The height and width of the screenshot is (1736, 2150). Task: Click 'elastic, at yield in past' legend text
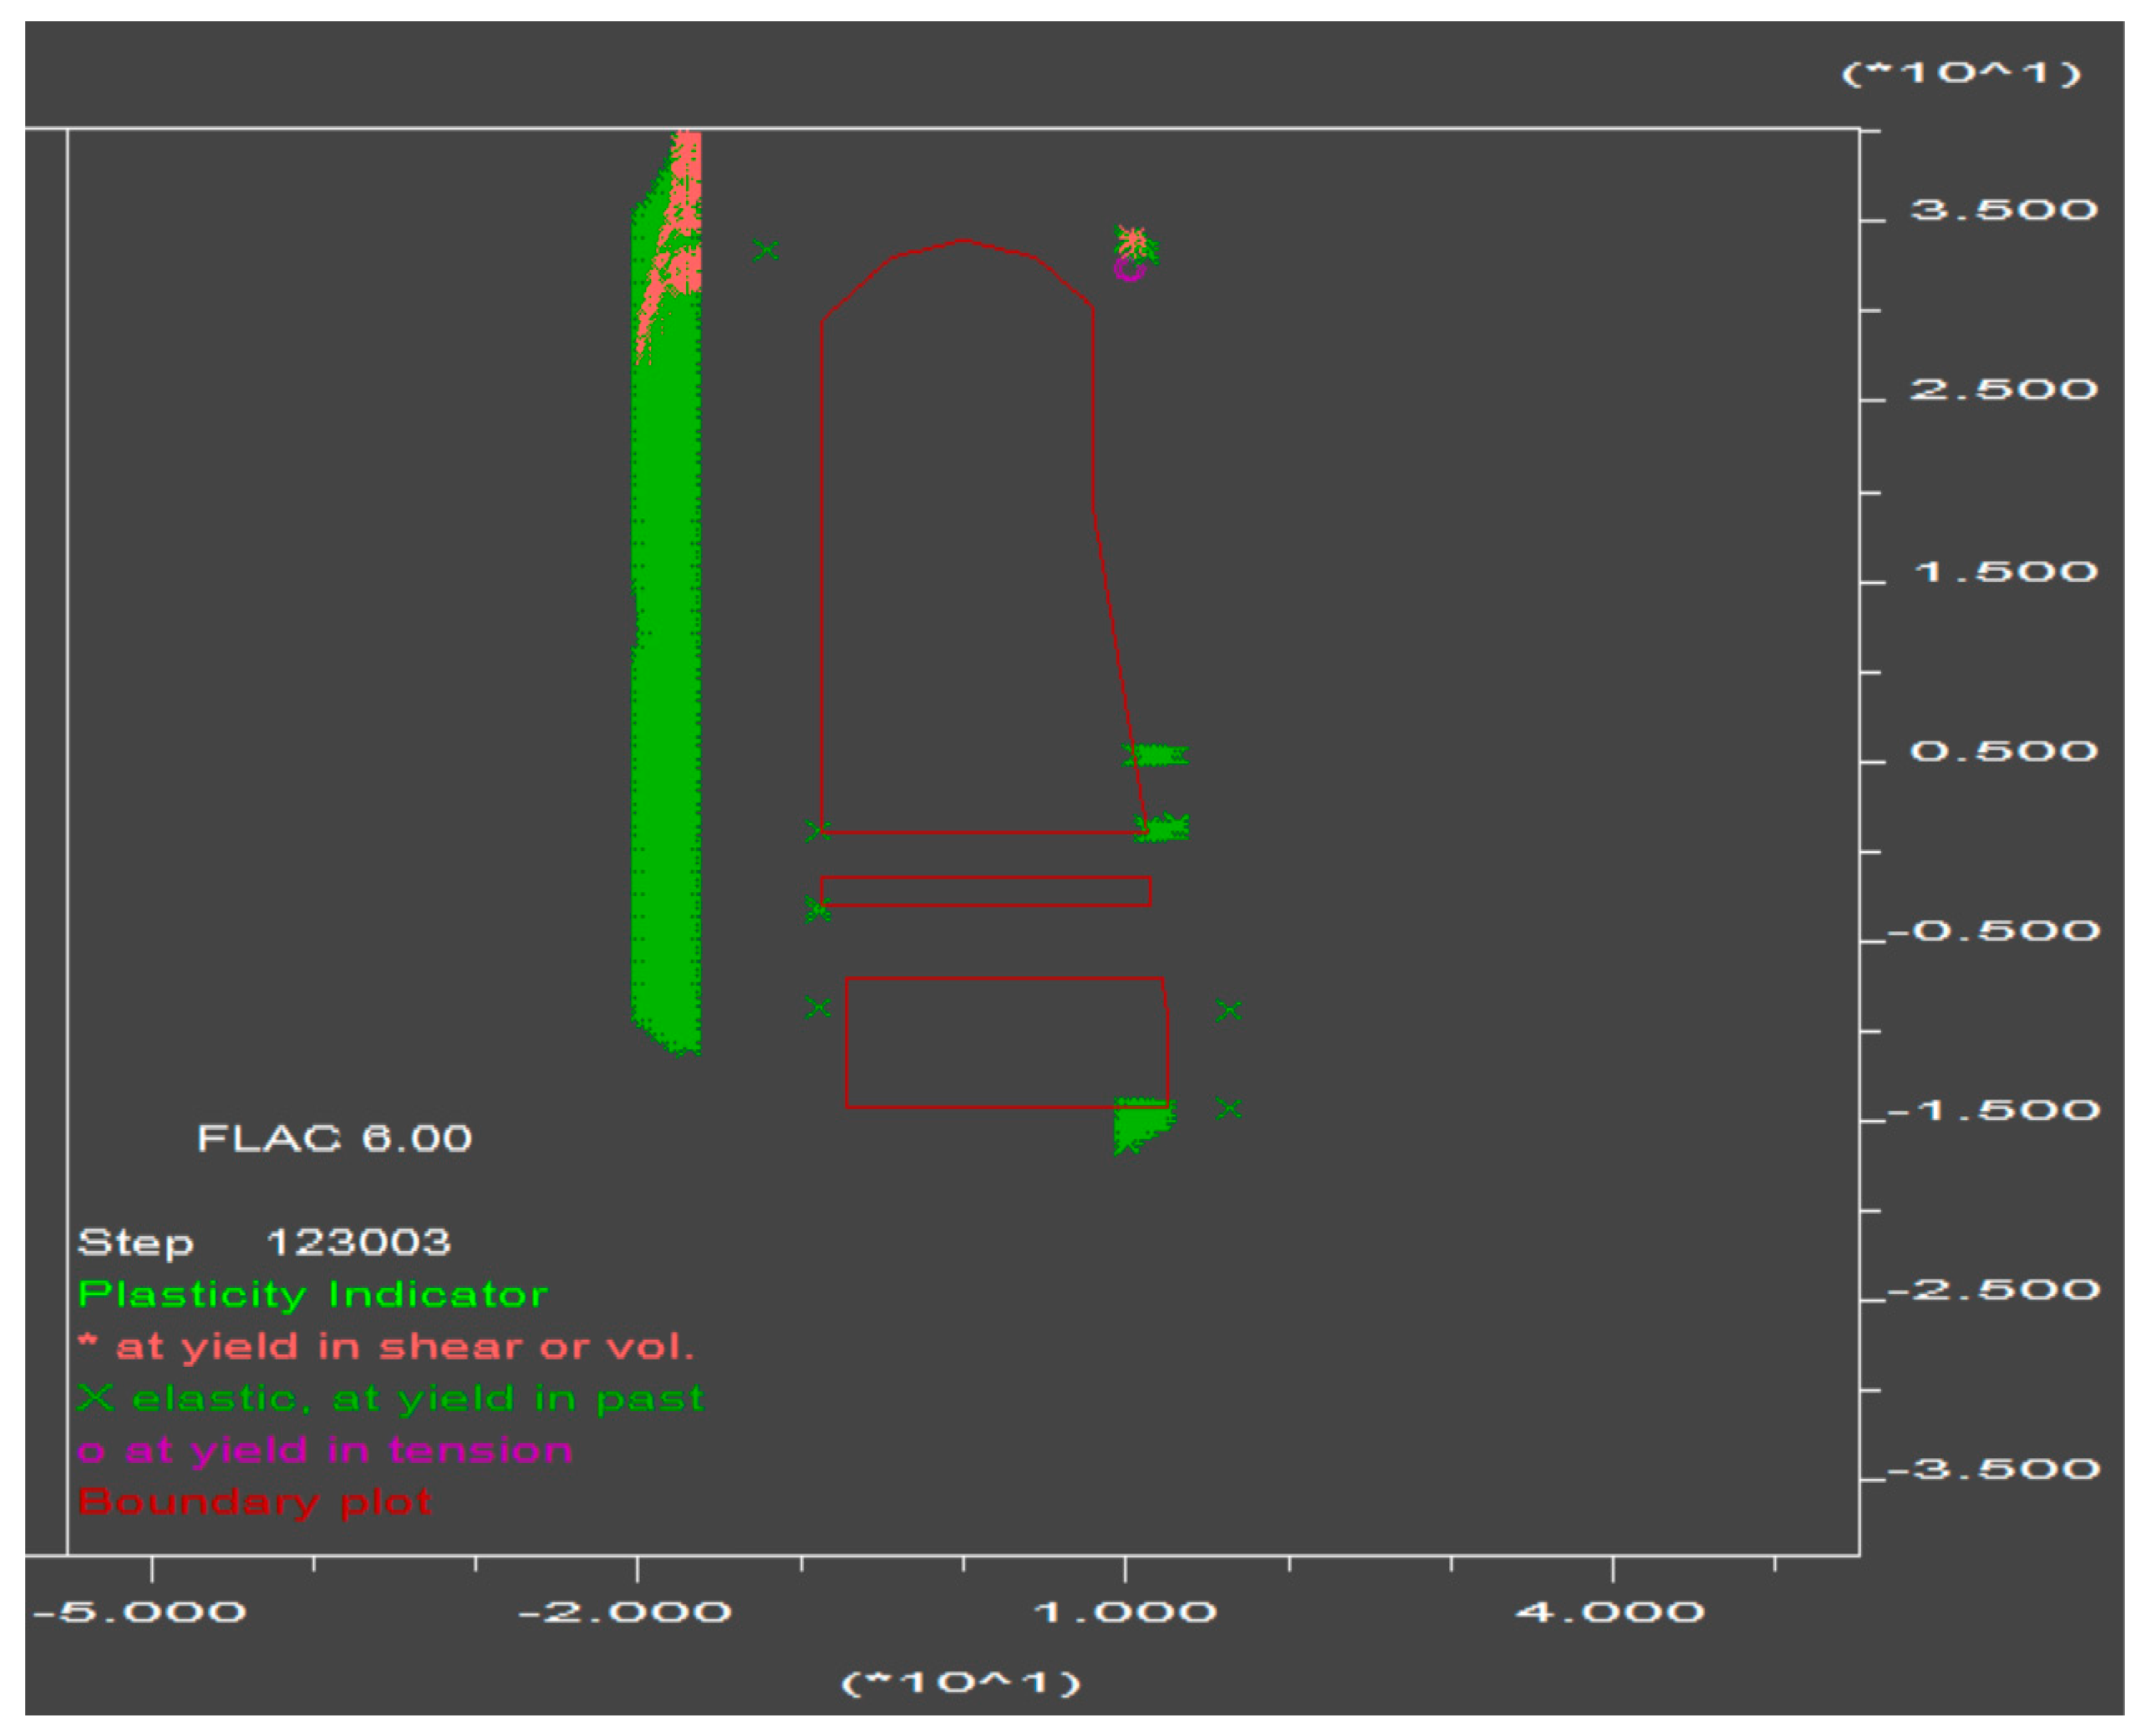(418, 1398)
